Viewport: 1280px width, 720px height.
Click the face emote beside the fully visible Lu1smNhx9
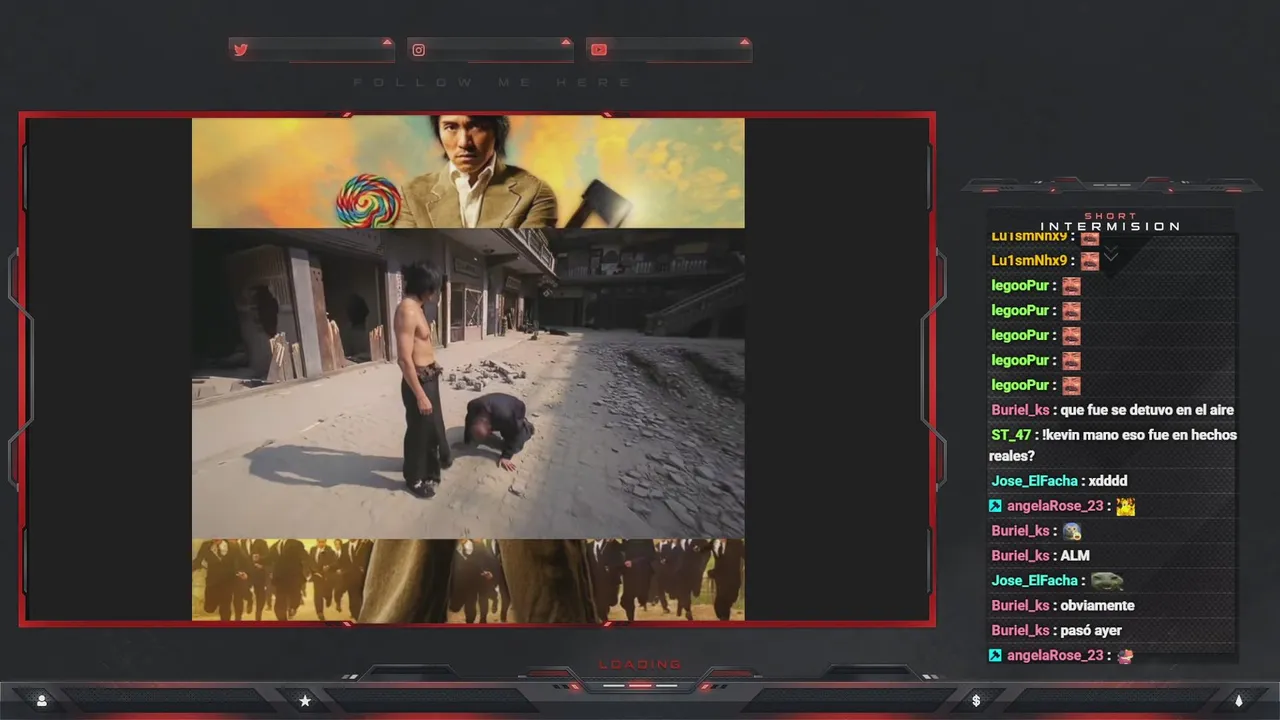(x=1090, y=261)
